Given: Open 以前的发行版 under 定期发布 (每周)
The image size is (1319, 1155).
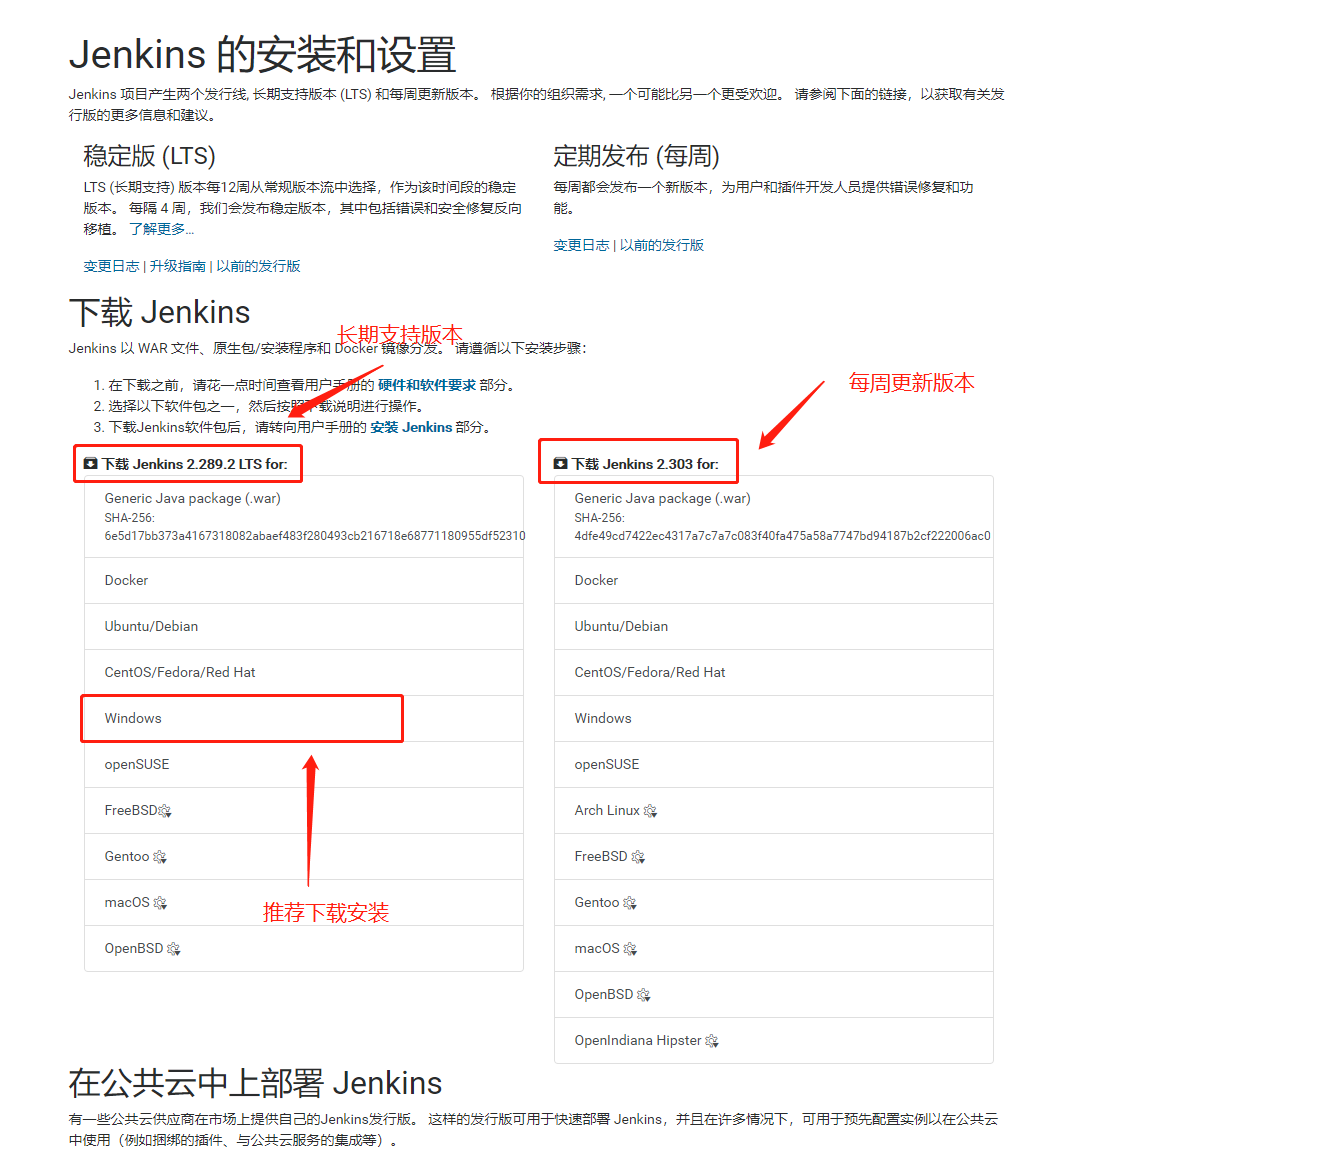Looking at the screenshot, I should pyautogui.click(x=662, y=245).
